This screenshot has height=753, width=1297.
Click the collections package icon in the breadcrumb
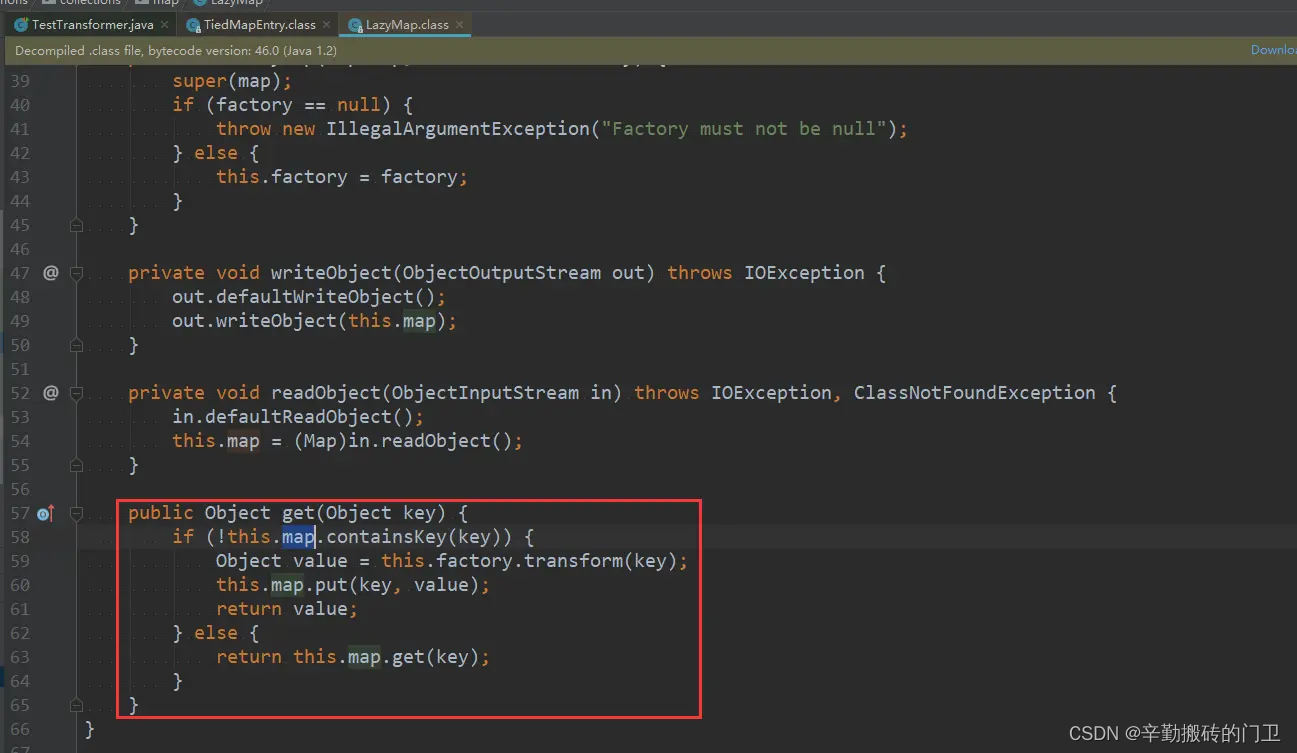(x=48, y=2)
